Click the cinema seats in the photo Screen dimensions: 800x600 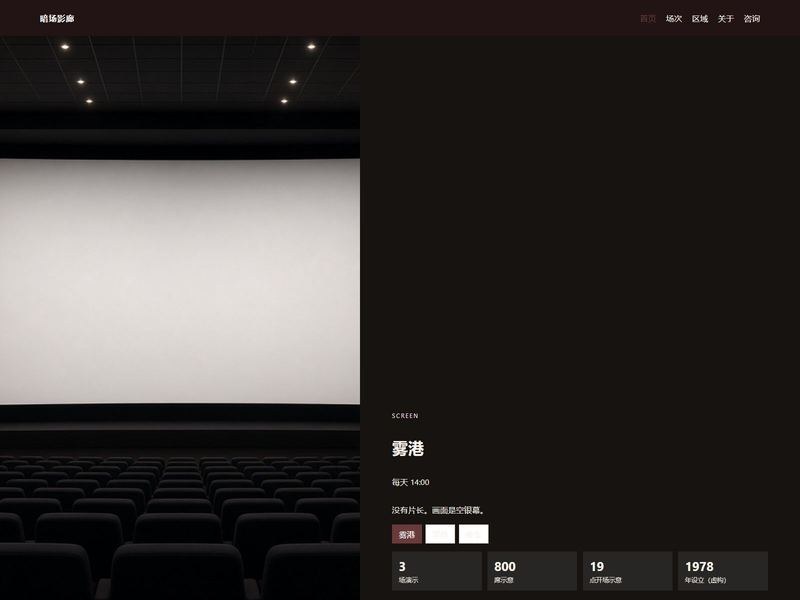[x=180, y=526]
